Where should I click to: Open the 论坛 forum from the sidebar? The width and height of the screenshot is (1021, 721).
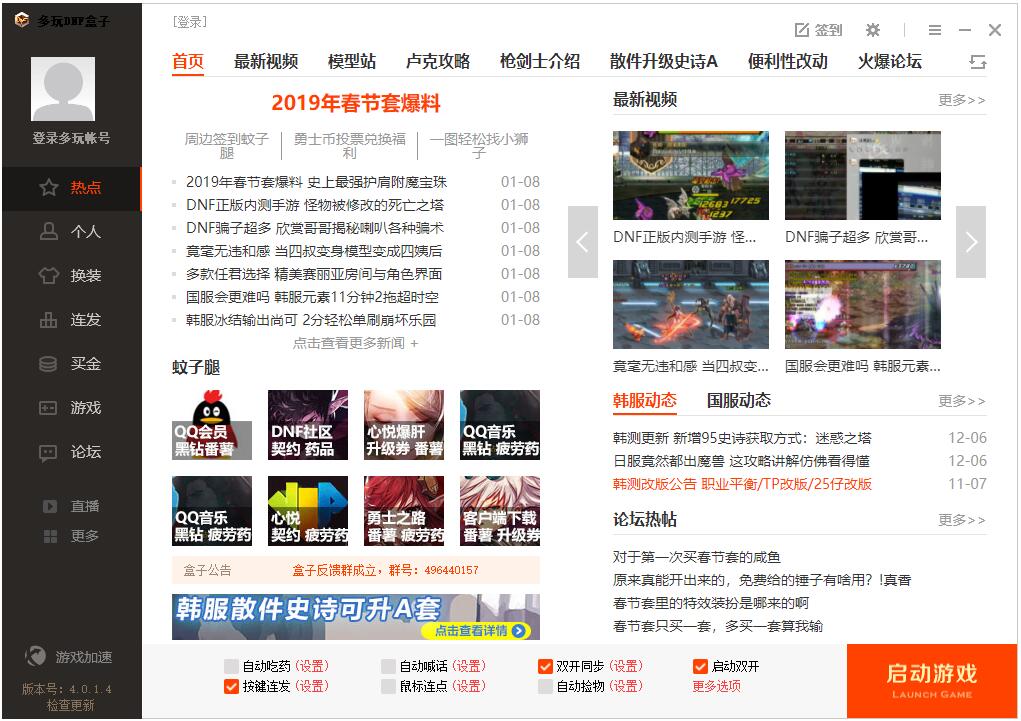tap(70, 451)
